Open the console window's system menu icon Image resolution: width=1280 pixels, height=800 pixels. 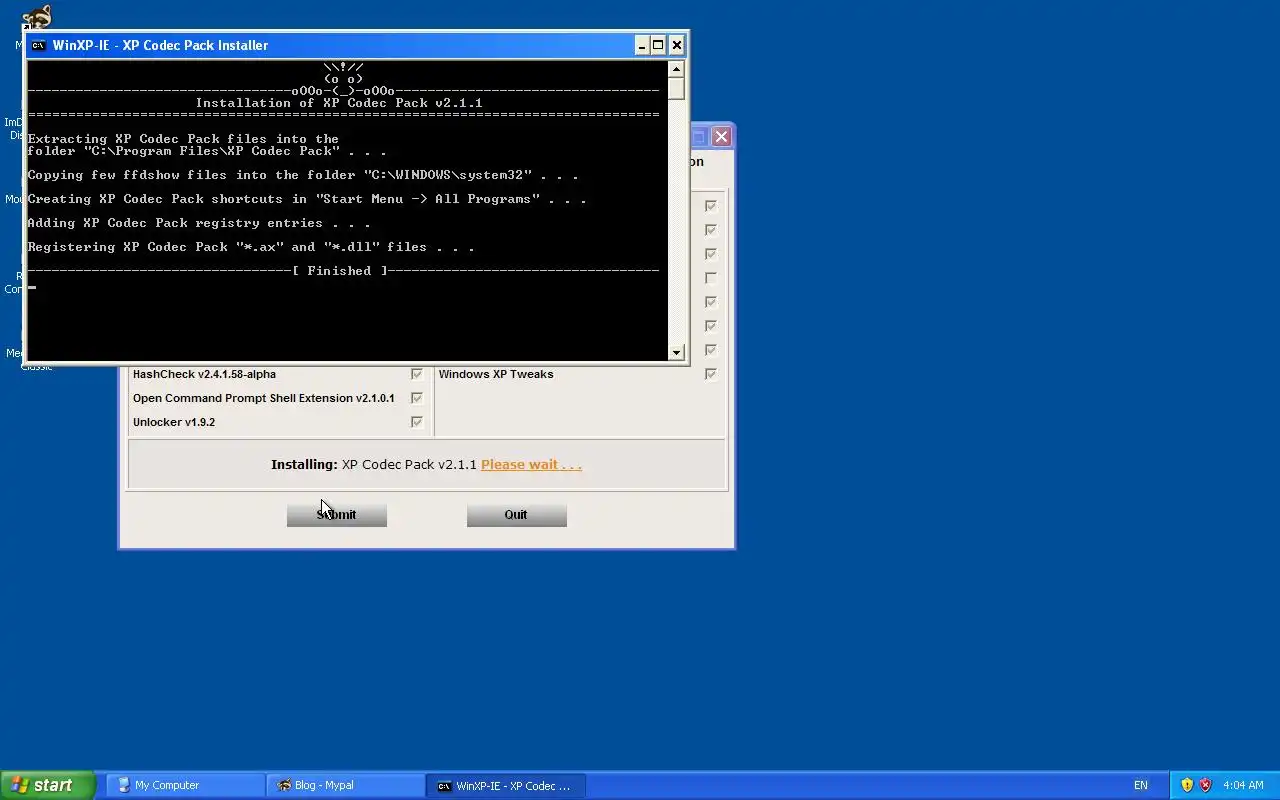coord(38,45)
